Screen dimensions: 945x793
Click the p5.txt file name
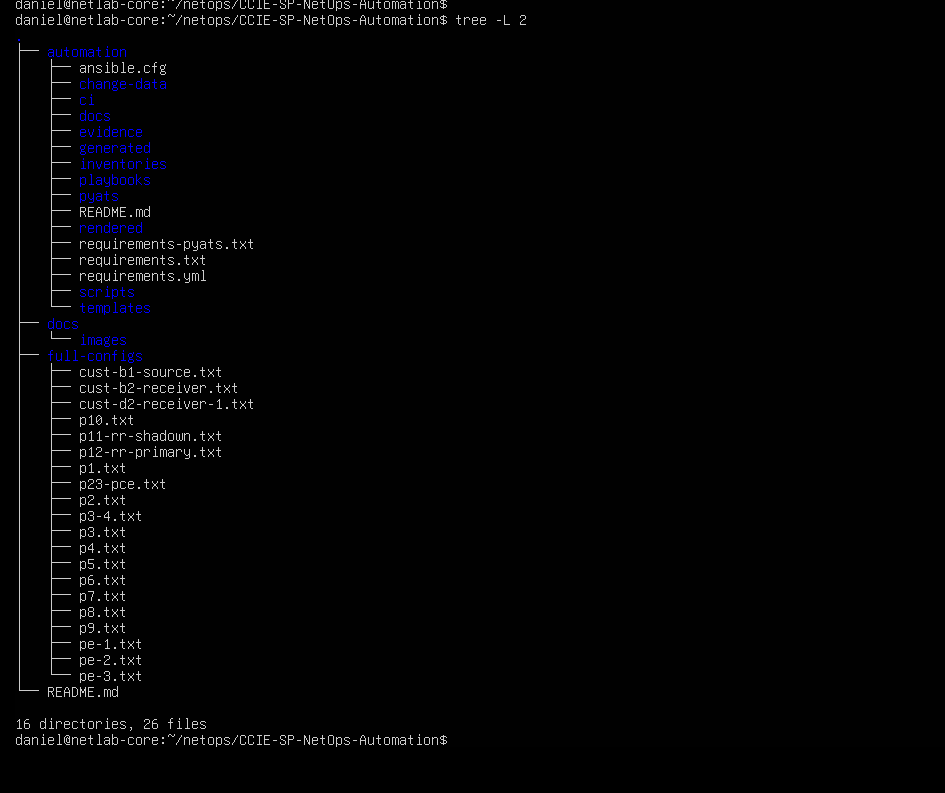pos(102,564)
